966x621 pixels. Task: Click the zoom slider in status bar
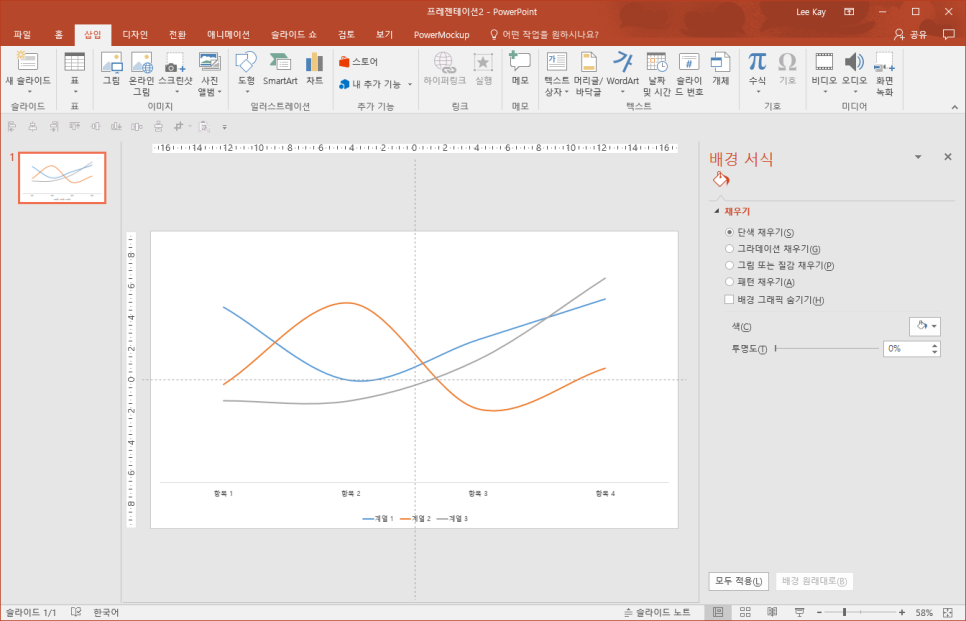pos(861,612)
